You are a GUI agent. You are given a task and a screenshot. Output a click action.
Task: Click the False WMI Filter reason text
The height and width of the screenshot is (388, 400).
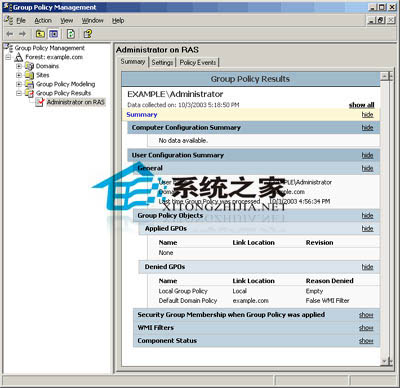327,301
